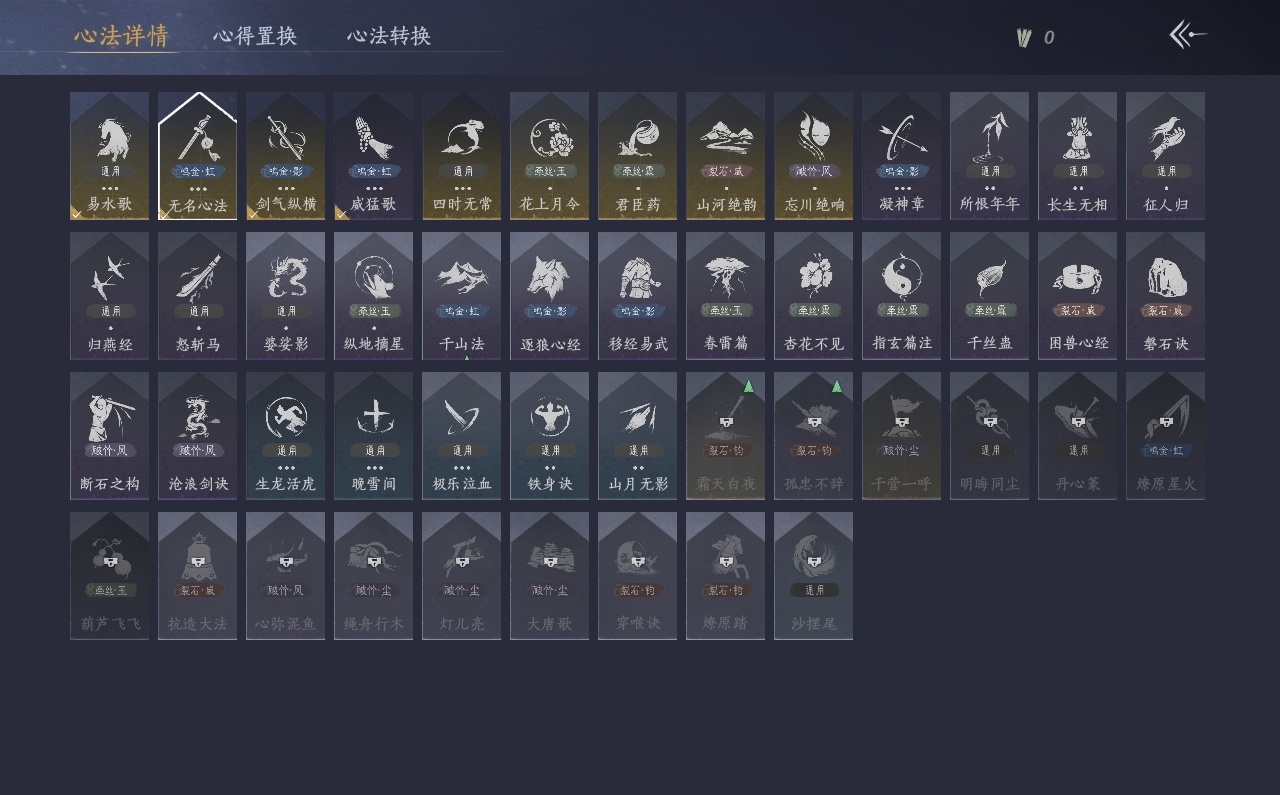The image size is (1280, 795).
Task: Open the 心法详情 tab
Action: click(121, 36)
